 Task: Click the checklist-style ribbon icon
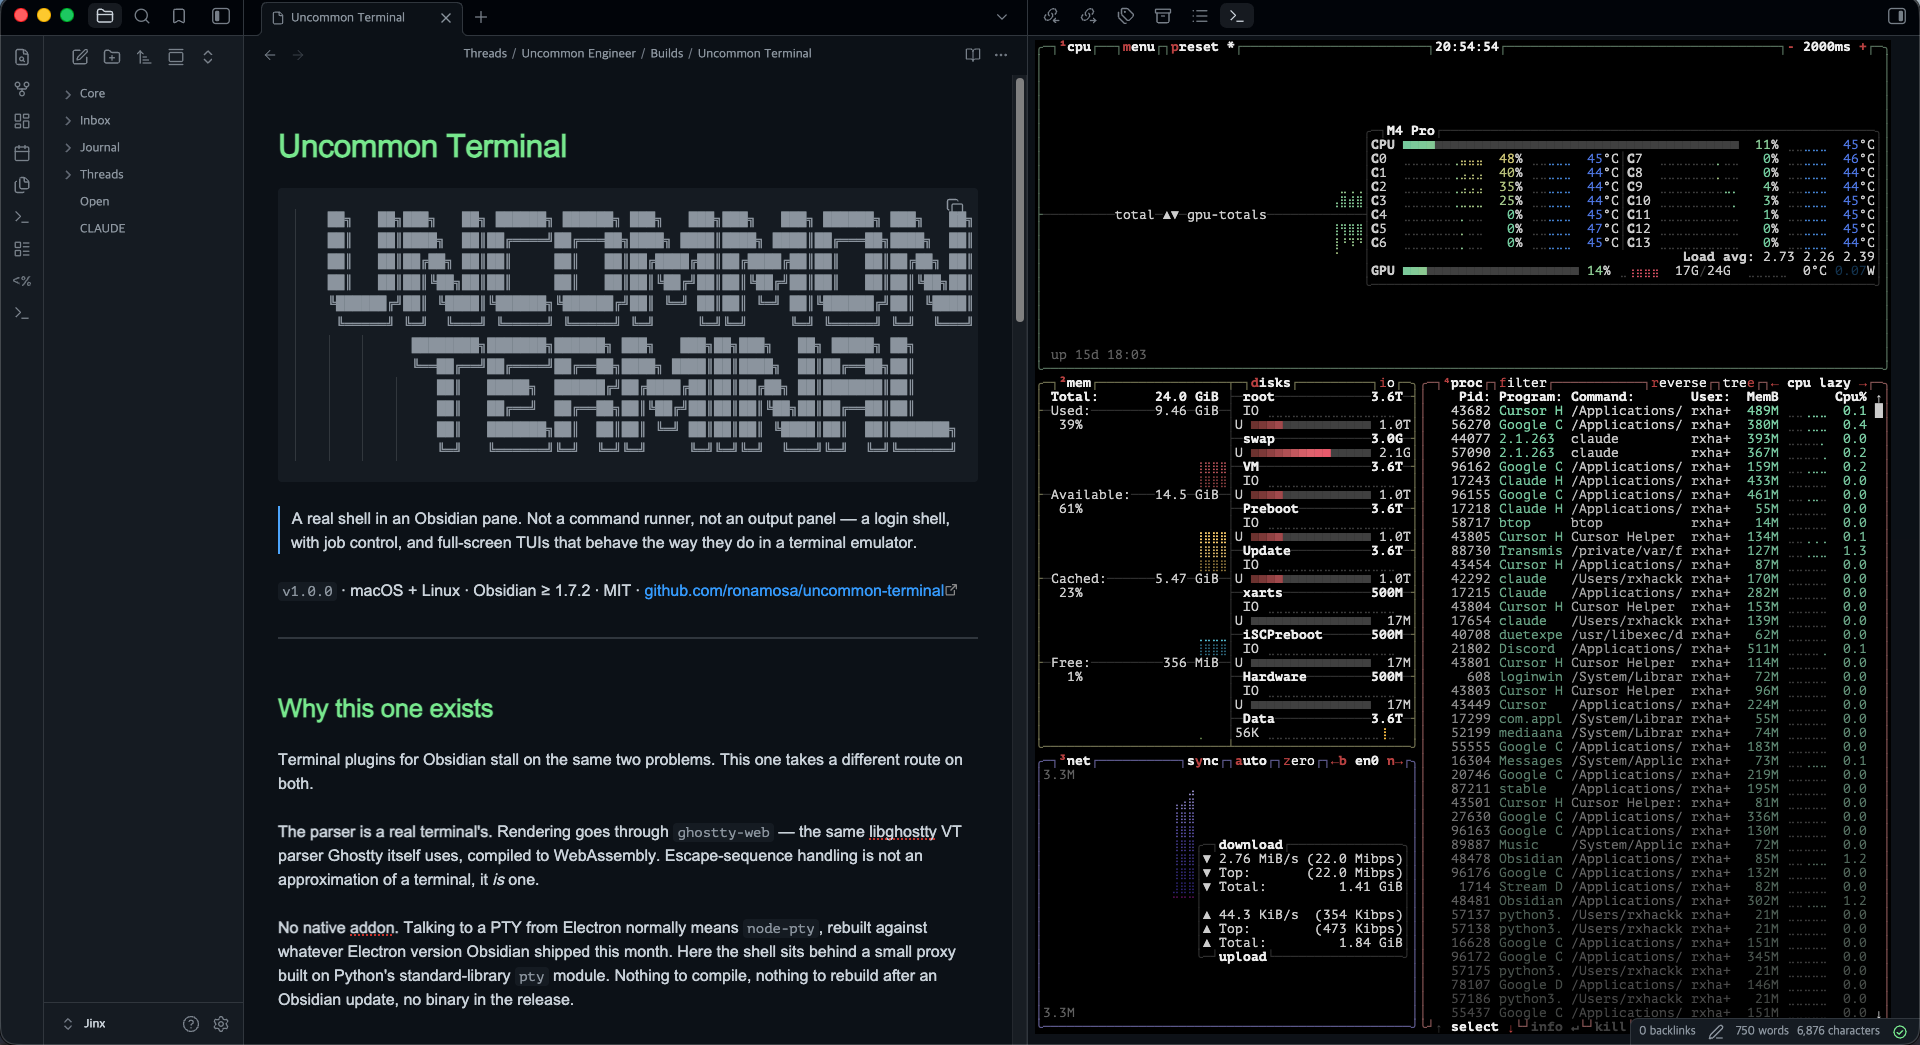[x=22, y=249]
